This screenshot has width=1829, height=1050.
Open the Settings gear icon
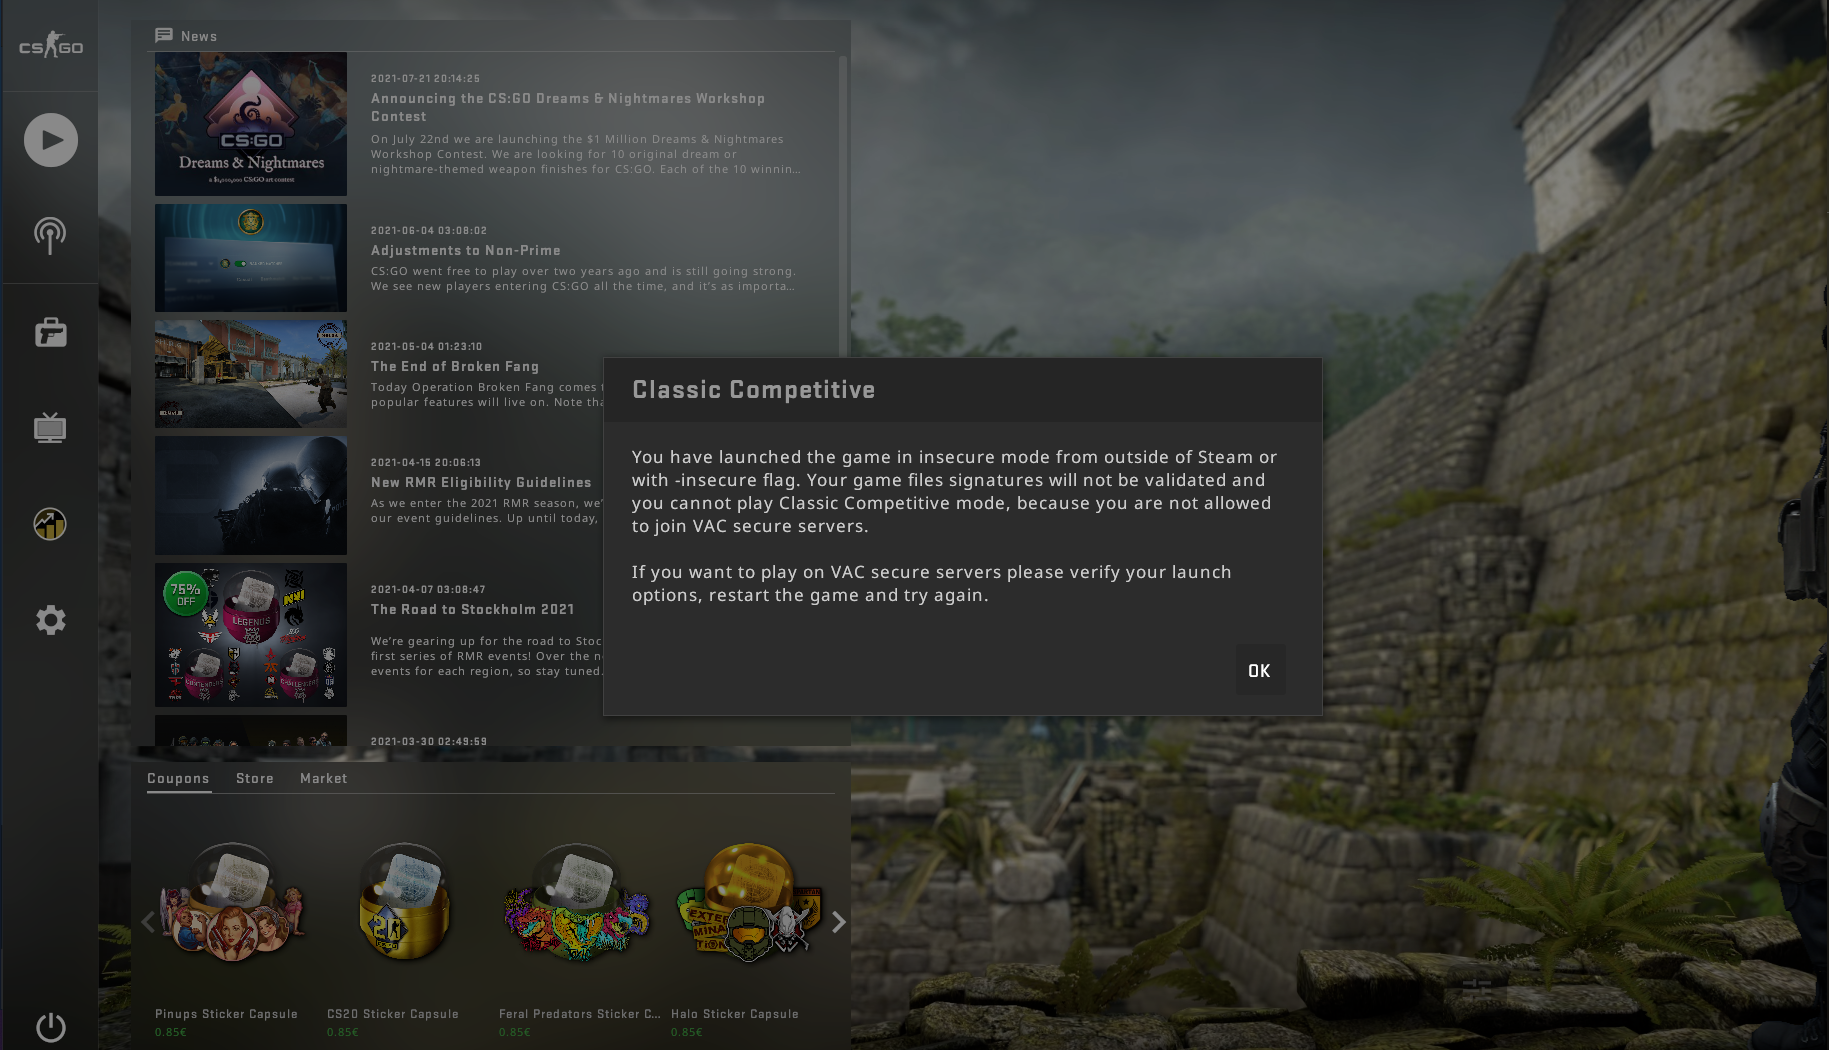51,620
